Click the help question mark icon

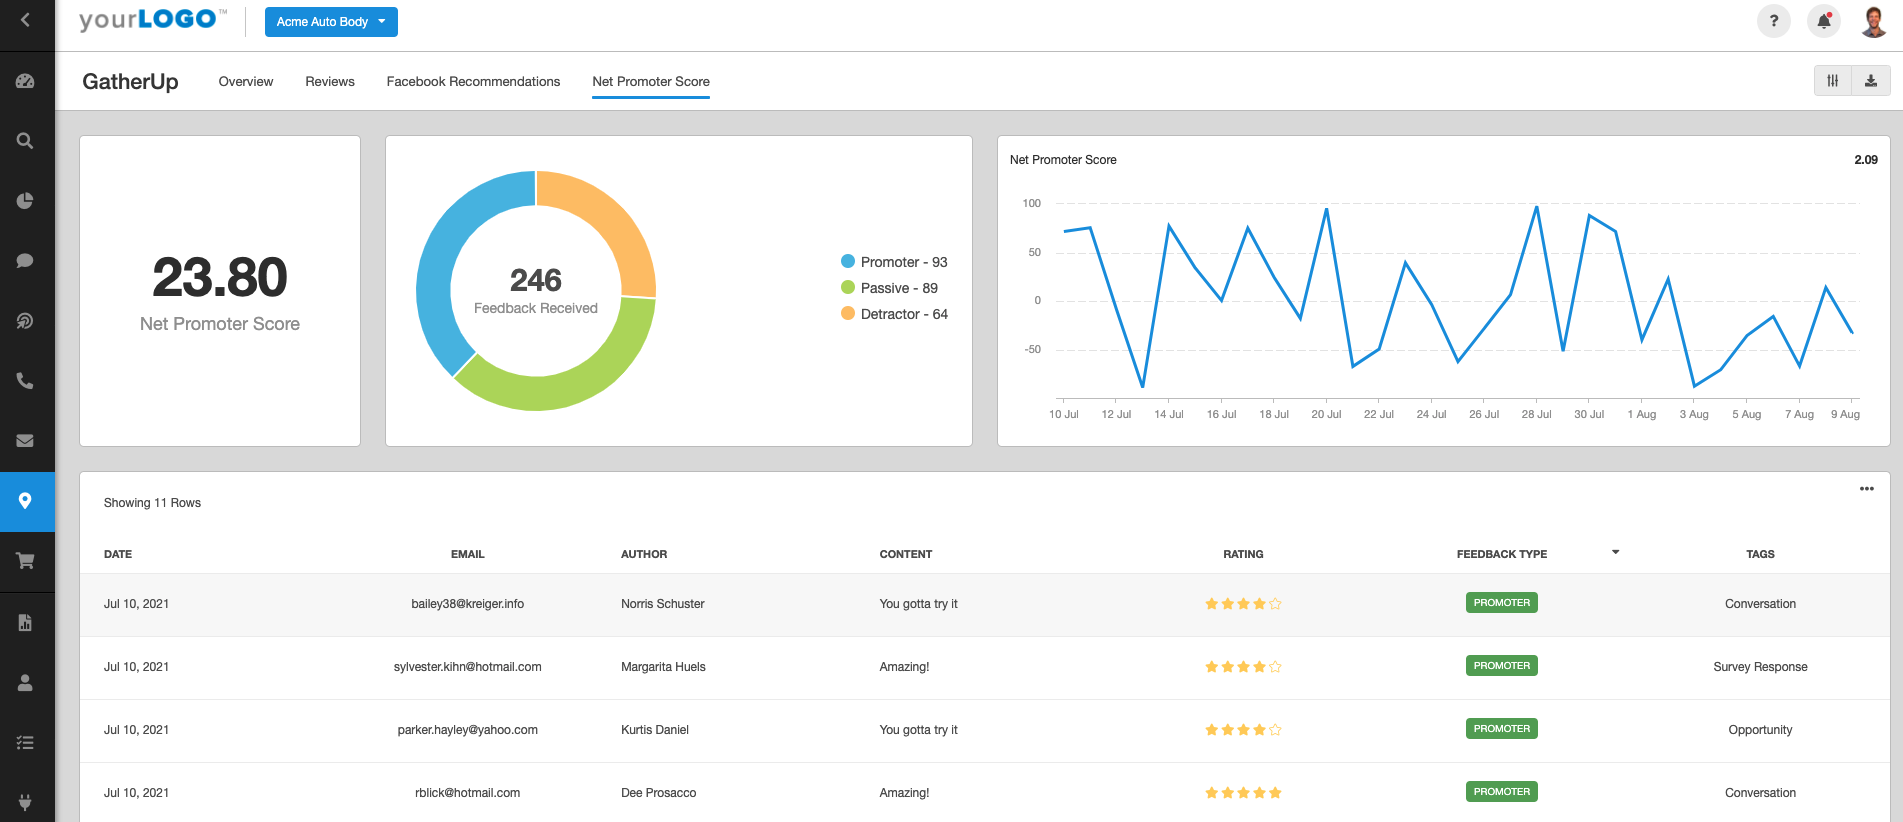[1773, 21]
